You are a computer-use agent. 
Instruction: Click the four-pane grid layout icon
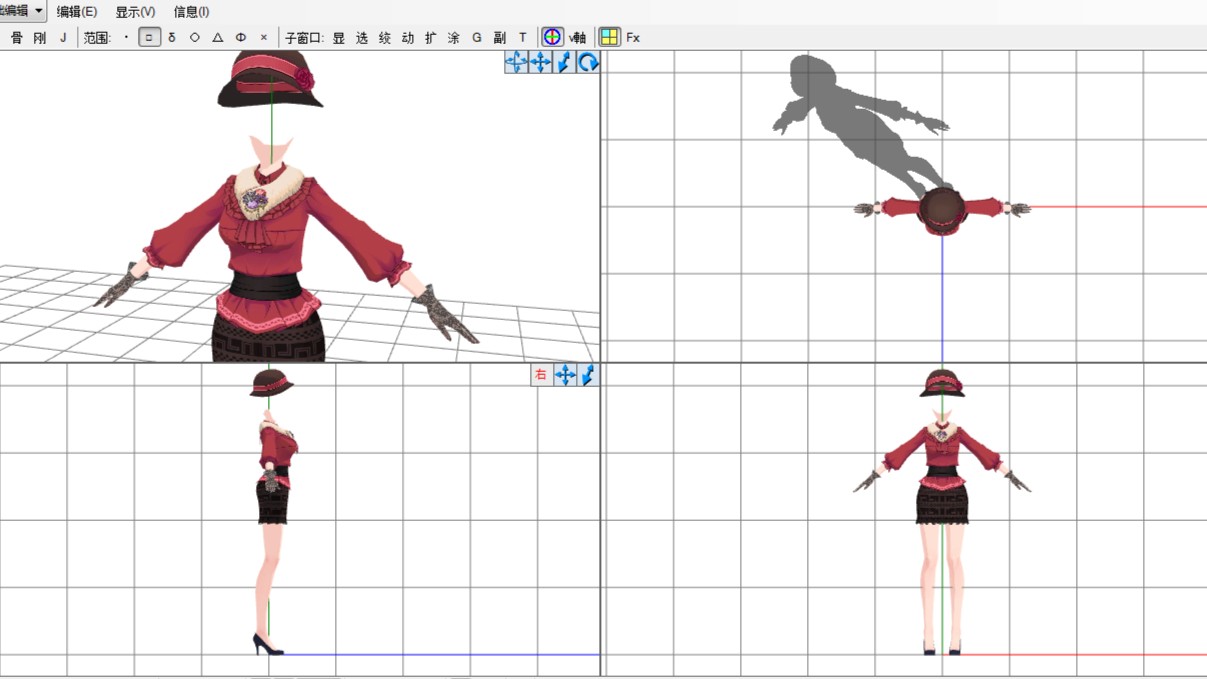tap(609, 37)
